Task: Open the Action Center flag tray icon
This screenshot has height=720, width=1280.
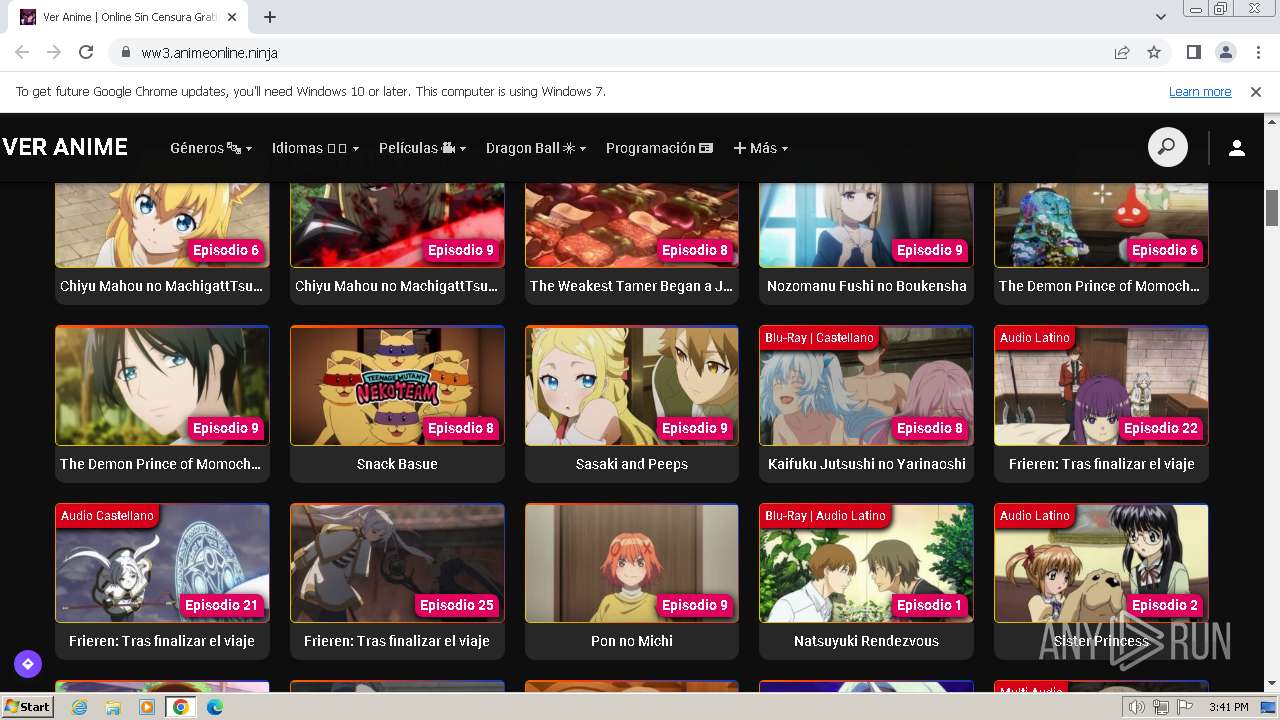Action: point(1185,707)
